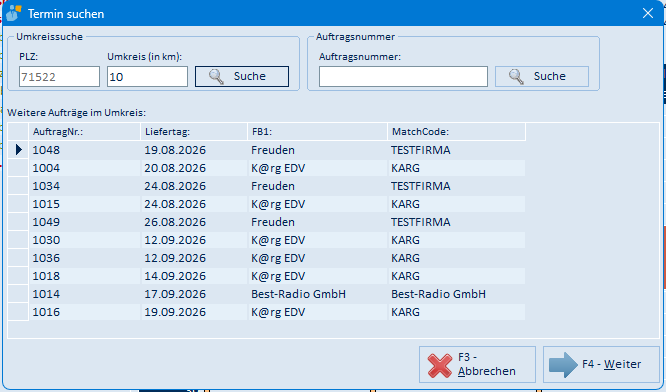The height and width of the screenshot is (392, 666).
Task: Select order number 1015
Action: pos(46,204)
